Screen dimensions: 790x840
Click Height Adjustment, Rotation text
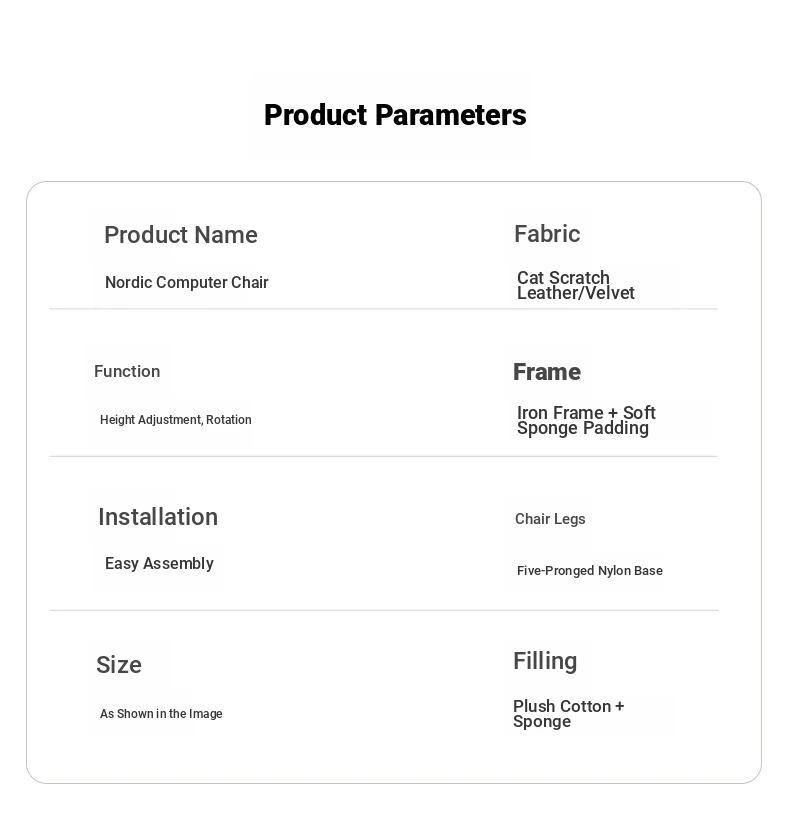[x=176, y=419]
